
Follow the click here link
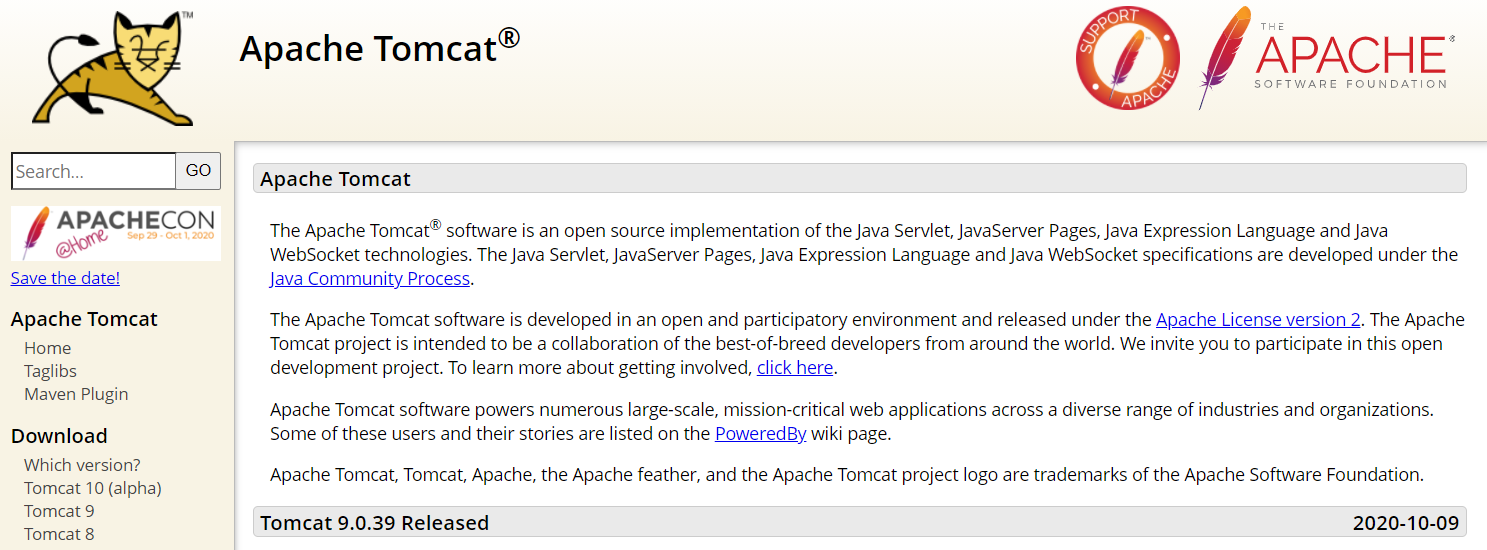coord(795,368)
